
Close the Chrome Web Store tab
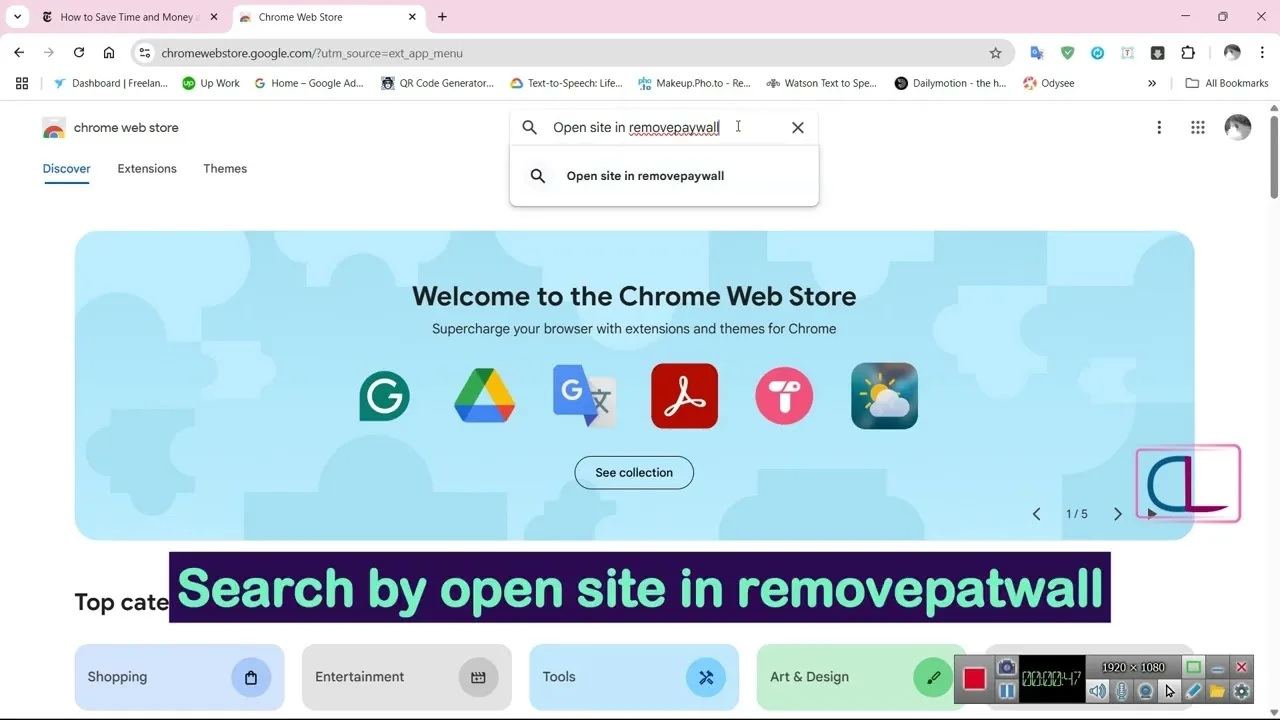pos(412,17)
